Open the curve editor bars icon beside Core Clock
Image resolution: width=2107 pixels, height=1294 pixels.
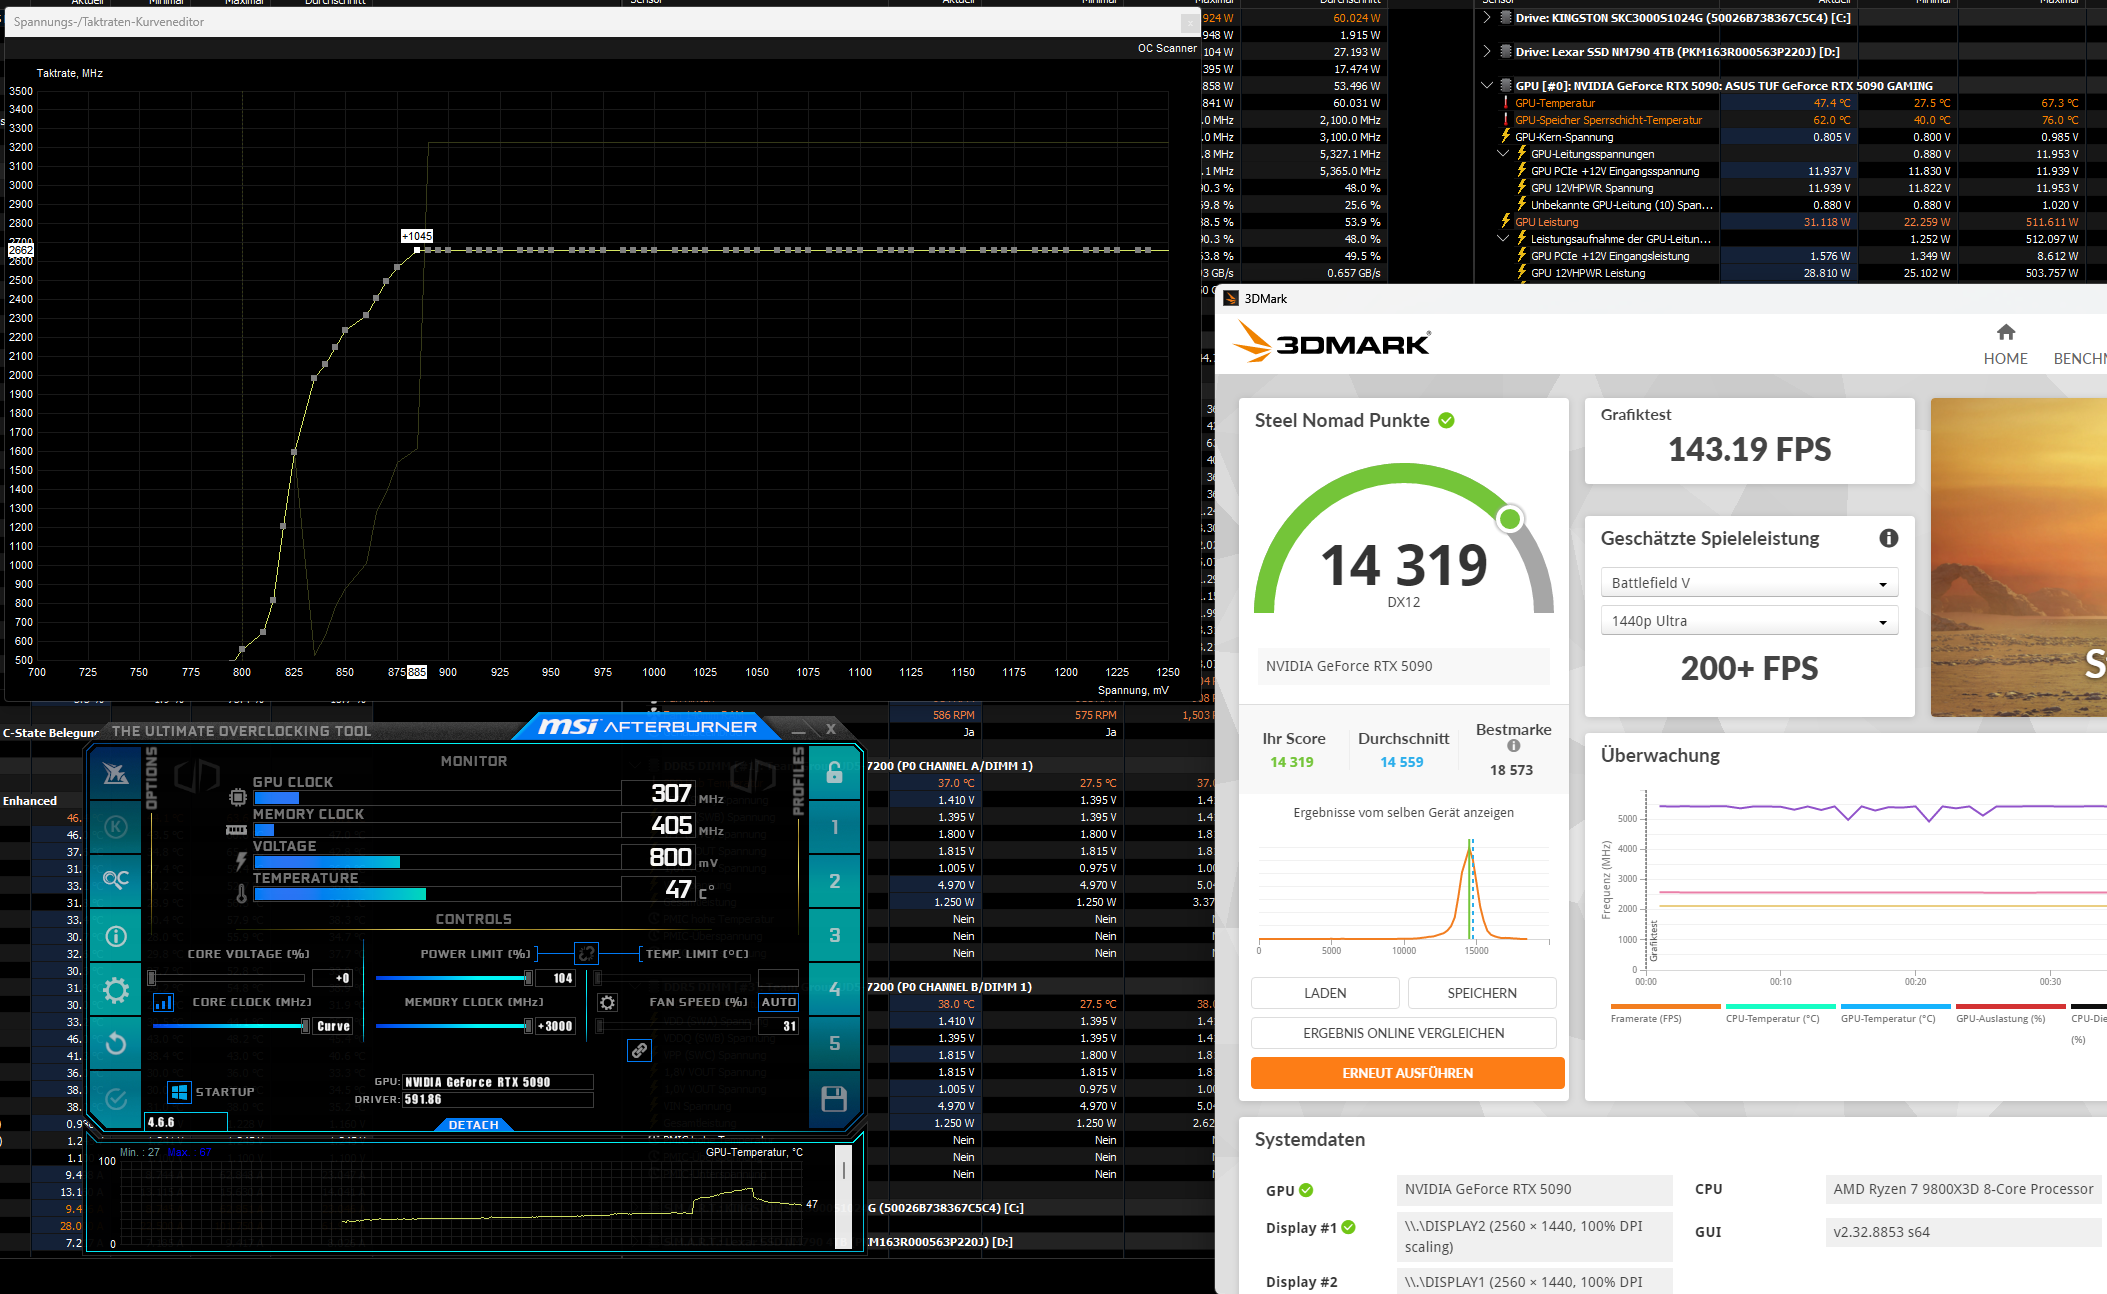point(164,1002)
